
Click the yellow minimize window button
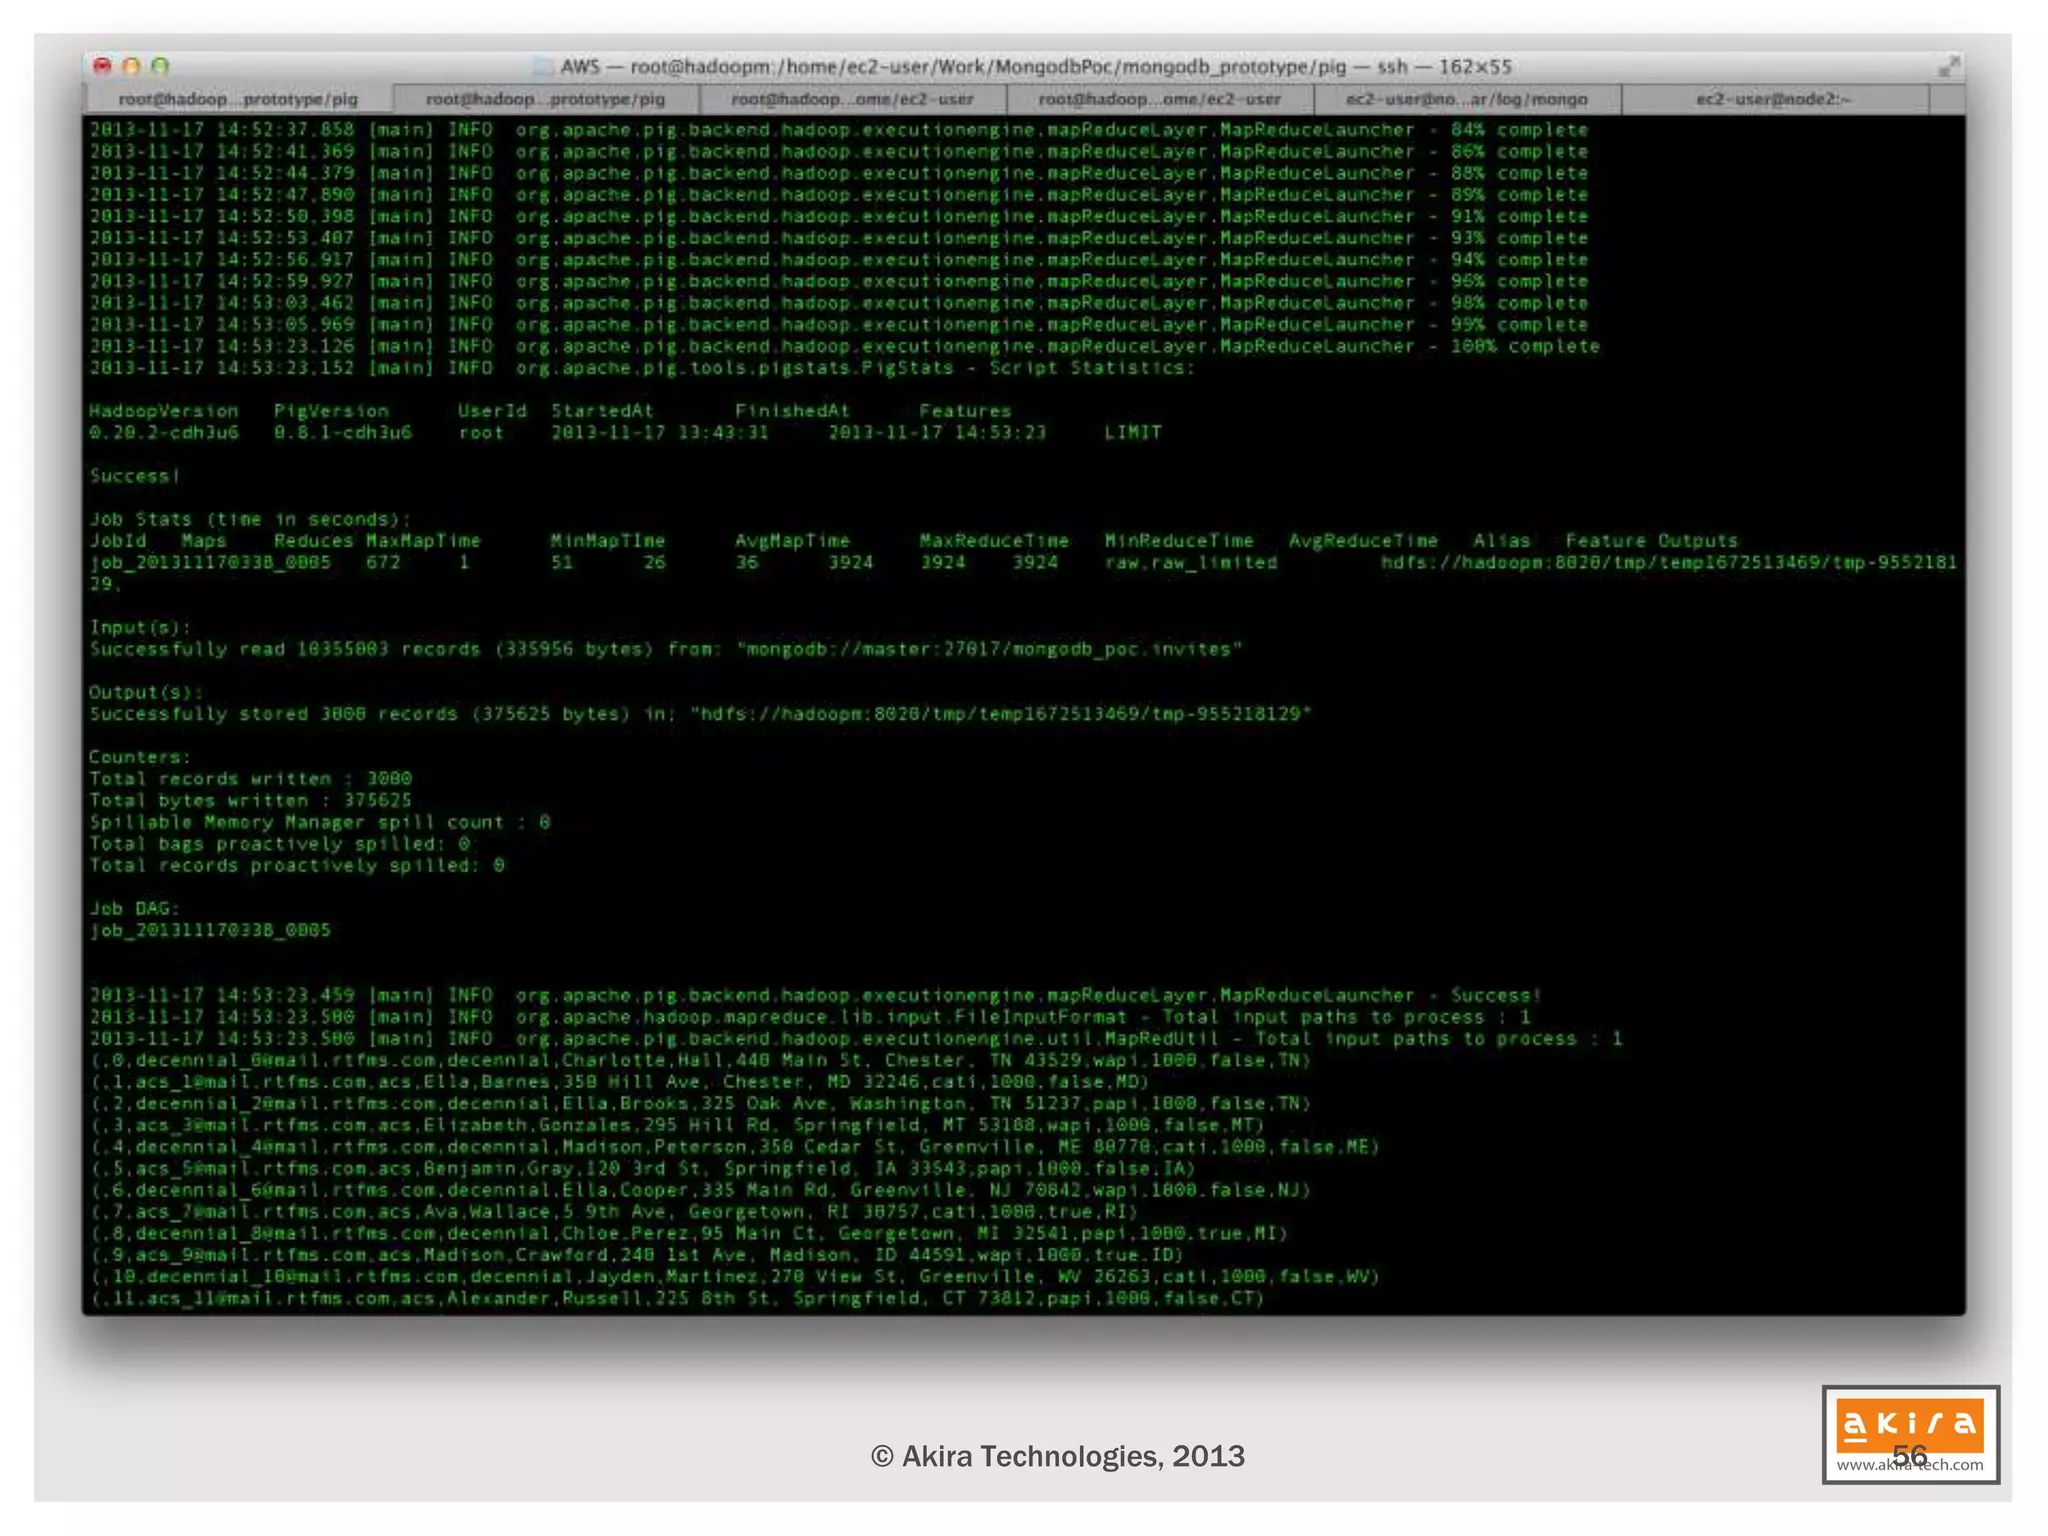[131, 66]
